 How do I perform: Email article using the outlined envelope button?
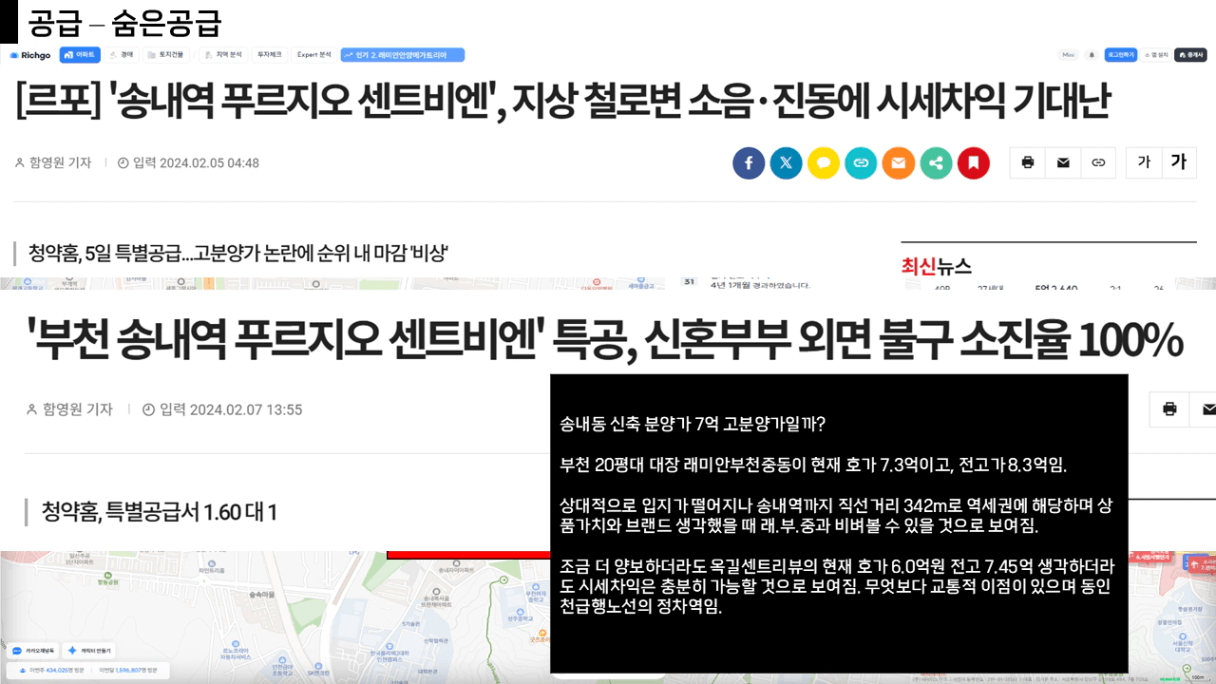(1063, 163)
